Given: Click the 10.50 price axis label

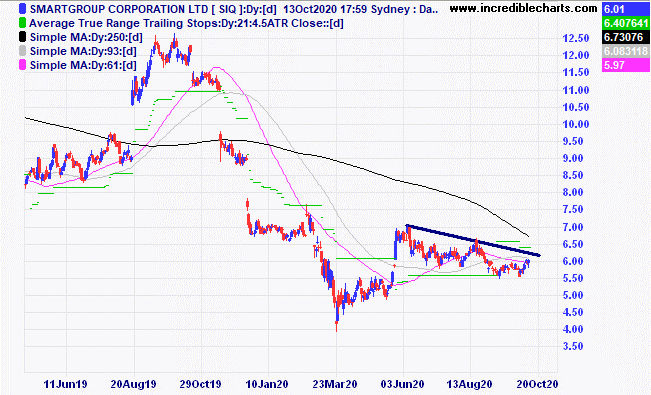Looking at the screenshot, I should [x=576, y=107].
